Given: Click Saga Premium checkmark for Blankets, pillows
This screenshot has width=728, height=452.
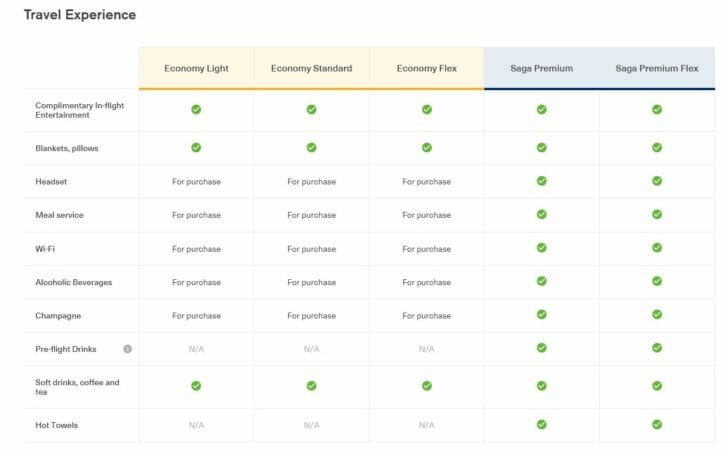Looking at the screenshot, I should coord(542,148).
